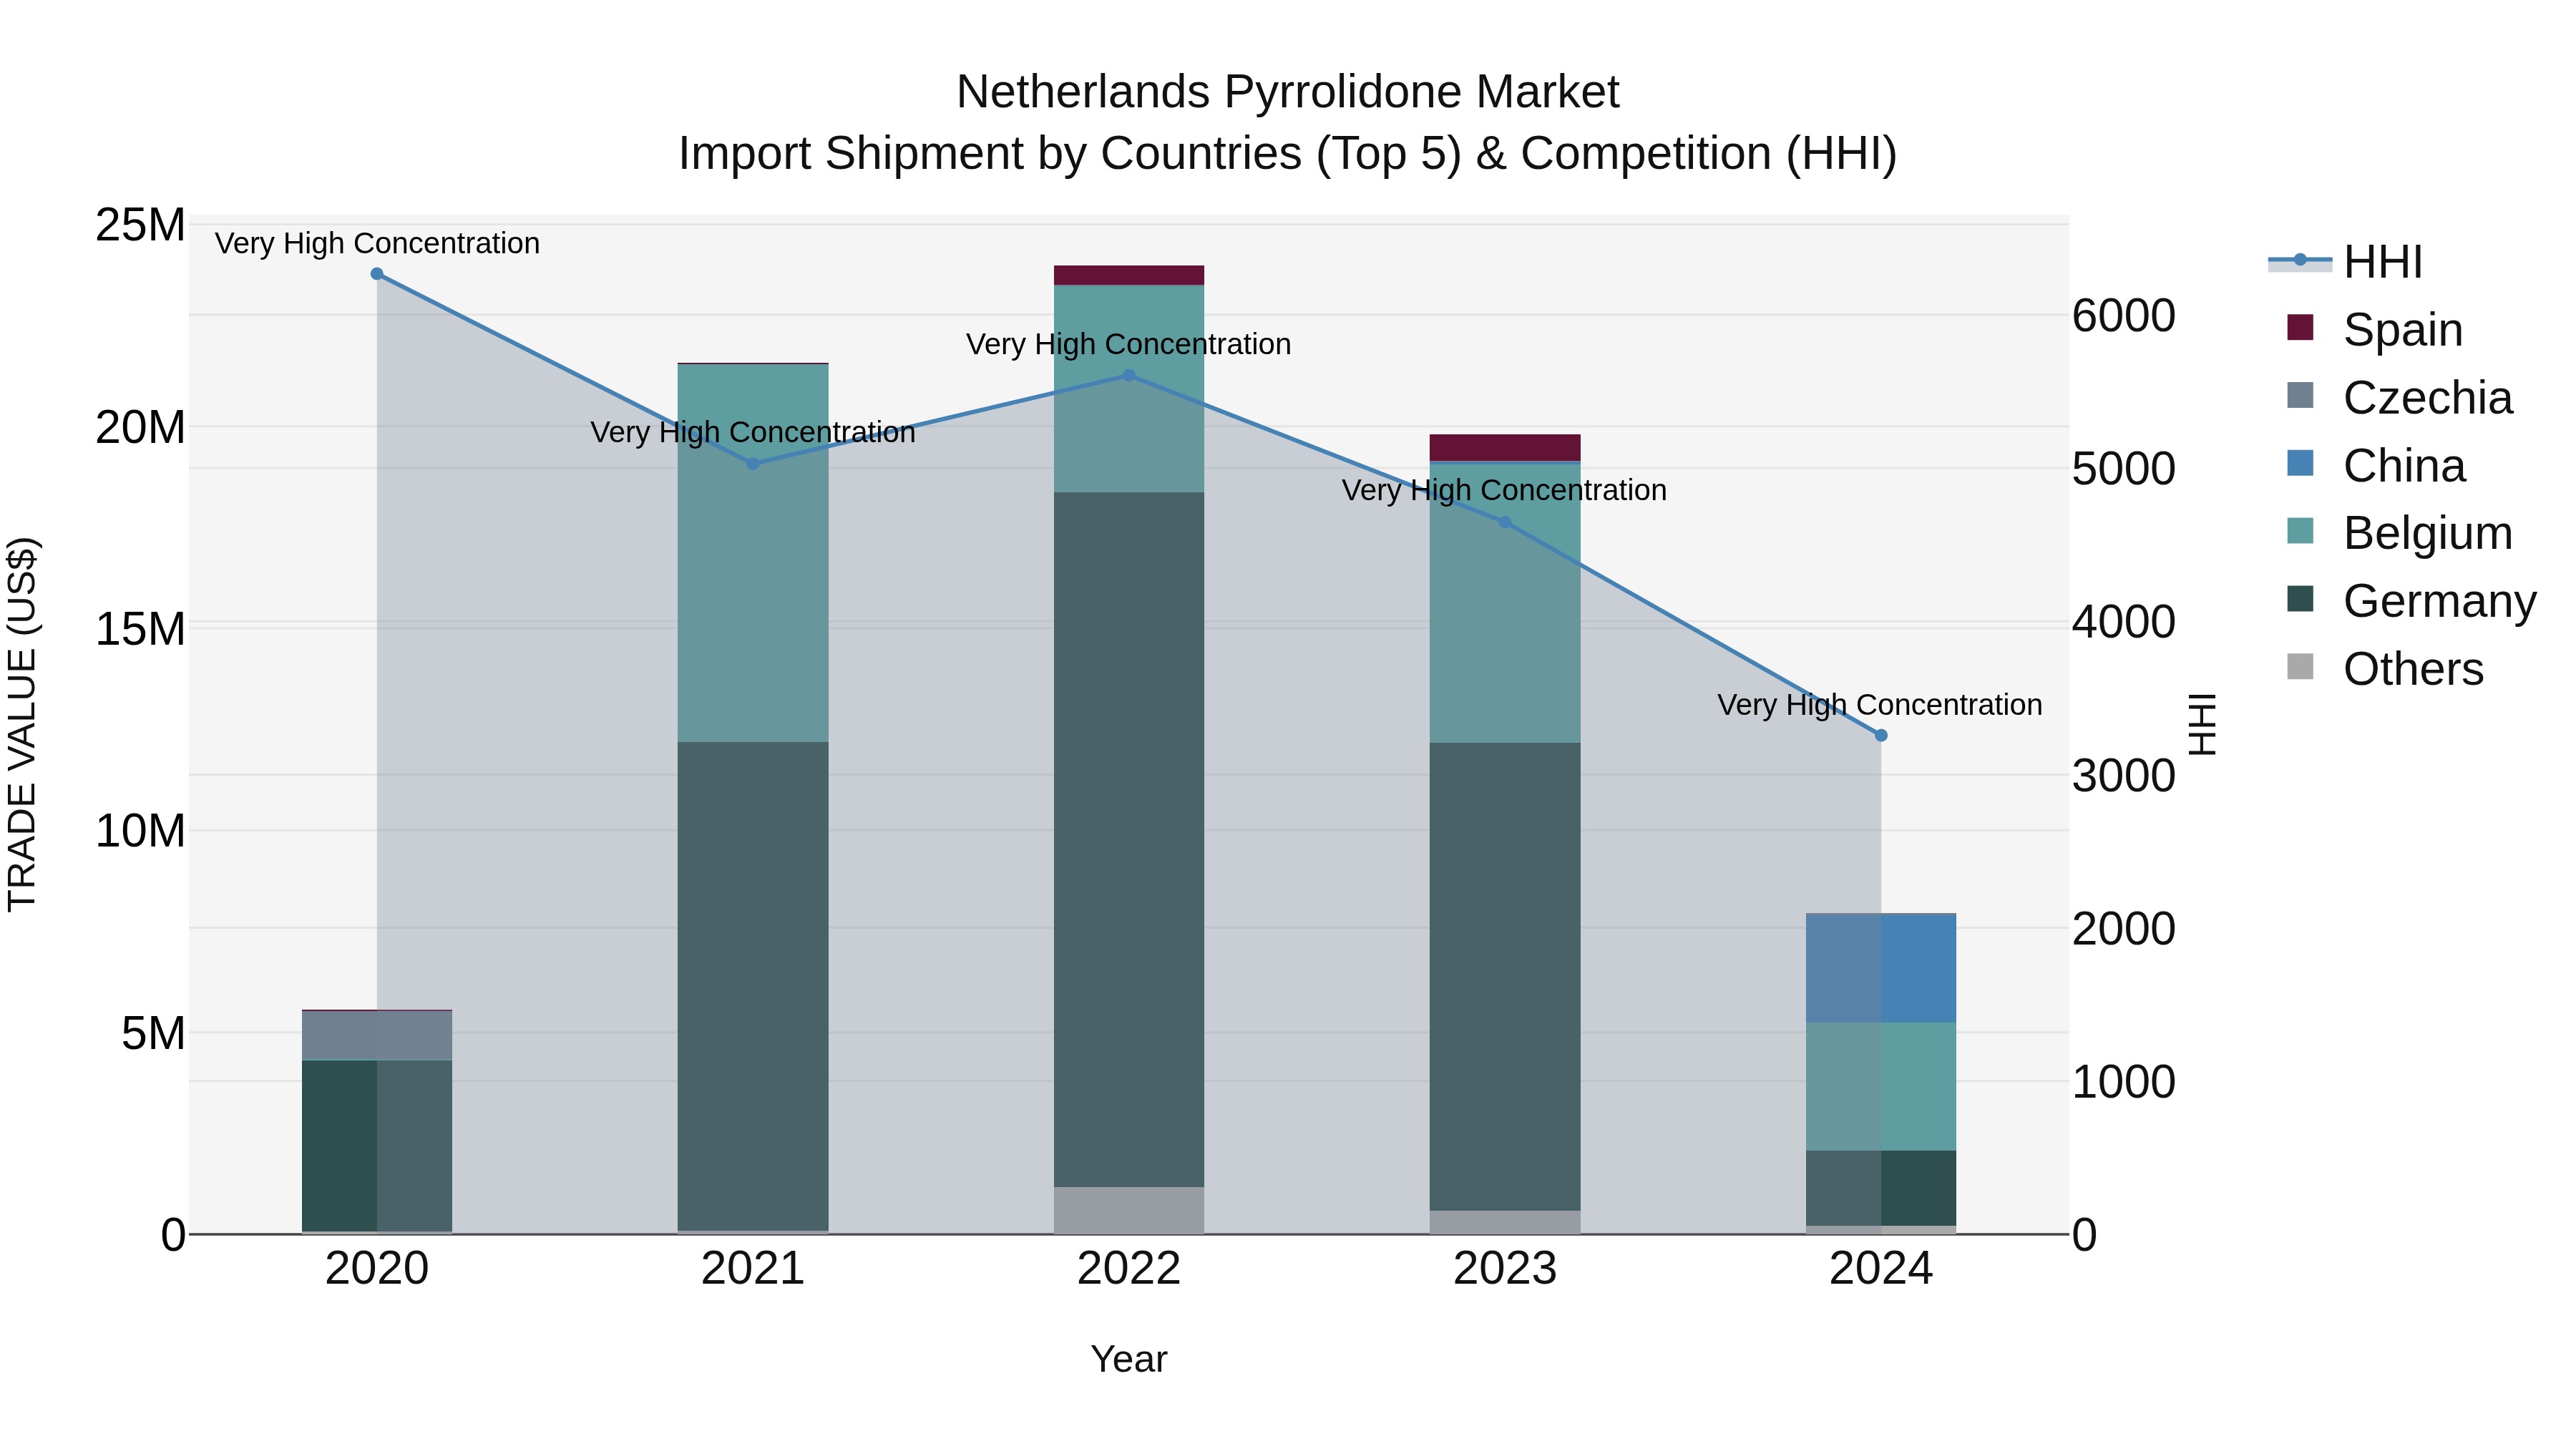Click the 4000 HHI axis tick label
Image resolution: width=2576 pixels, height=1449 pixels.
[x=2124, y=621]
